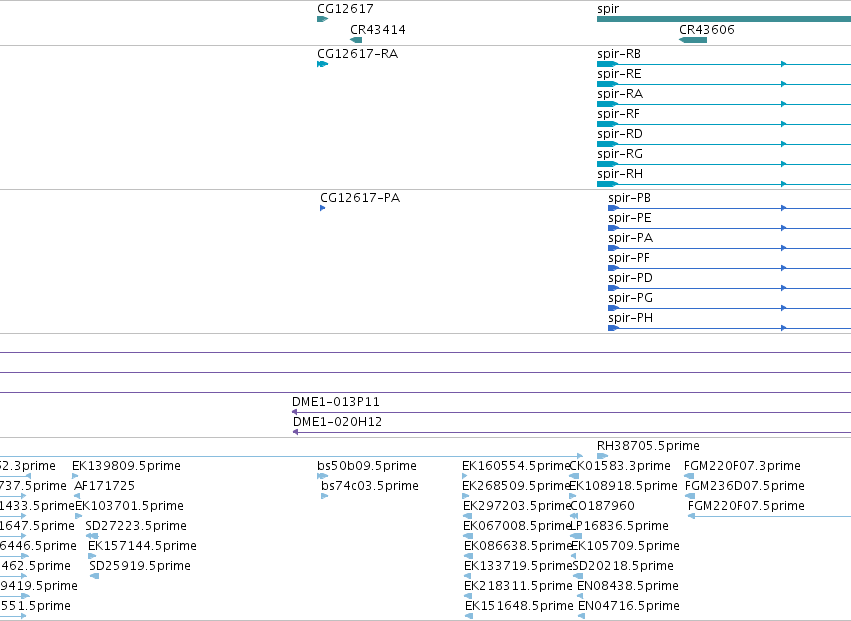
Task: Select the FGM220F07.5prime EST
Action: point(770,516)
